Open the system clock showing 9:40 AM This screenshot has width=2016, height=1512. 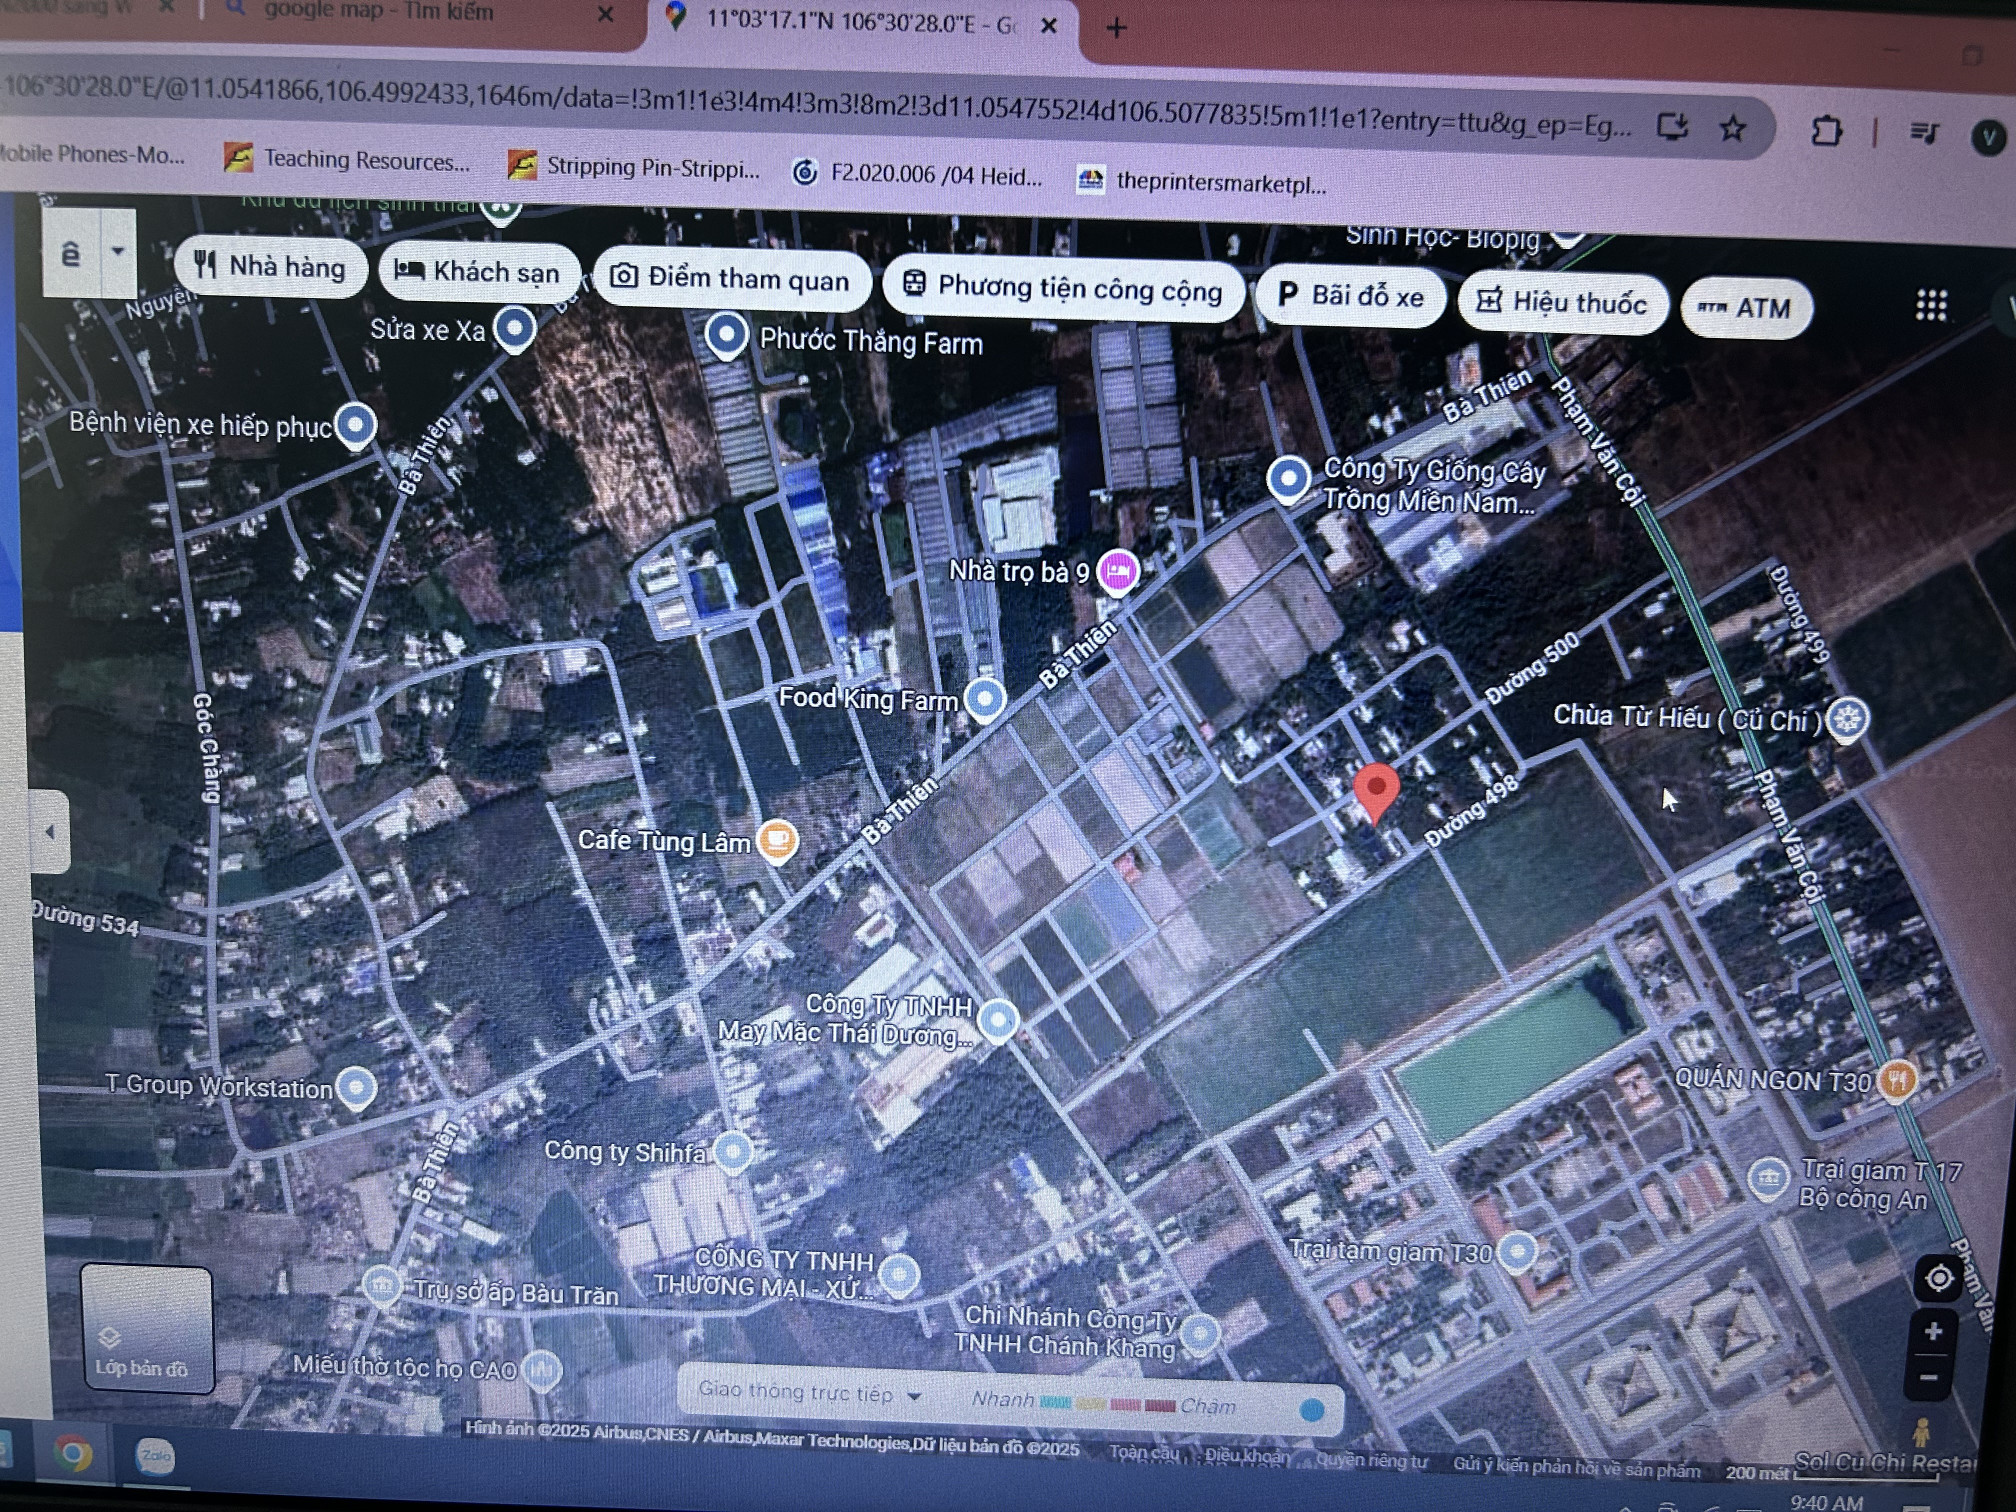[x=1826, y=1501]
